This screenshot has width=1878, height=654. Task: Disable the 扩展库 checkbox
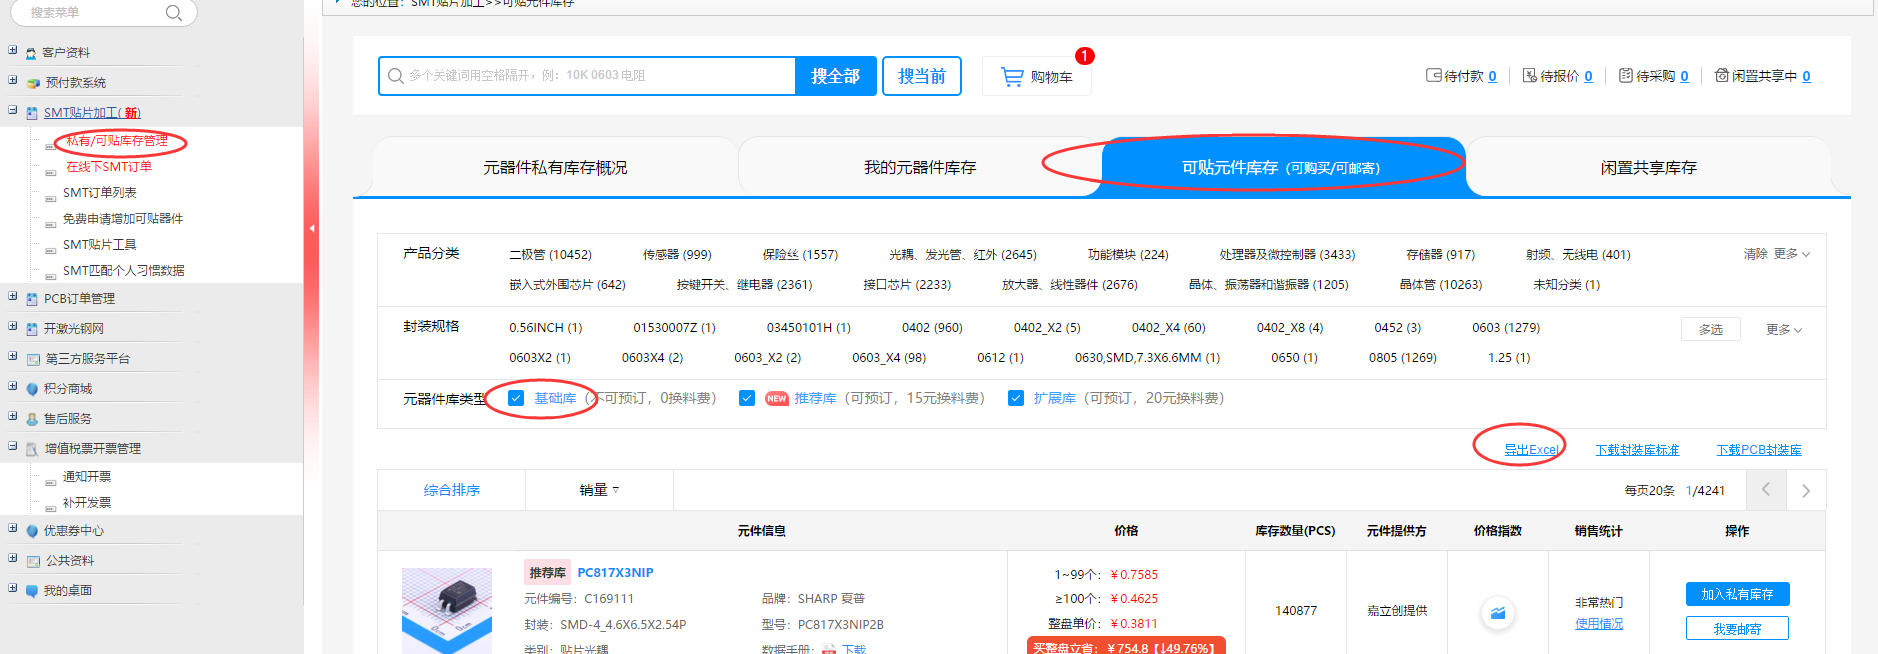tap(1016, 398)
